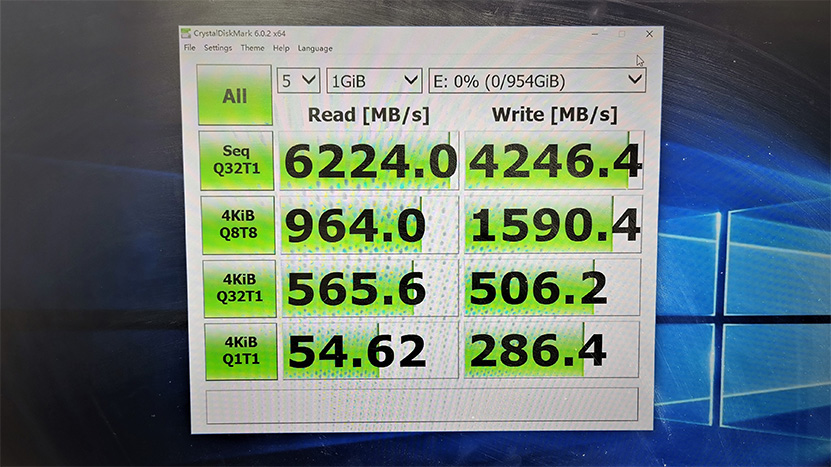831x467 pixels.
Task: Start the Seq Q32T1 test
Action: 236,160
